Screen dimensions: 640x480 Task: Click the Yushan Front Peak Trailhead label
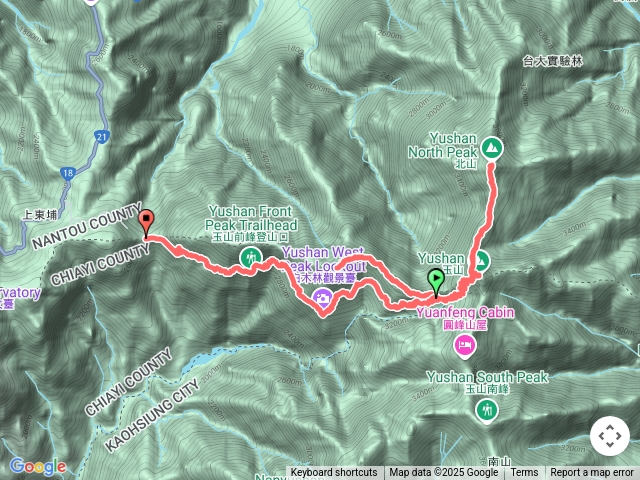point(251,218)
